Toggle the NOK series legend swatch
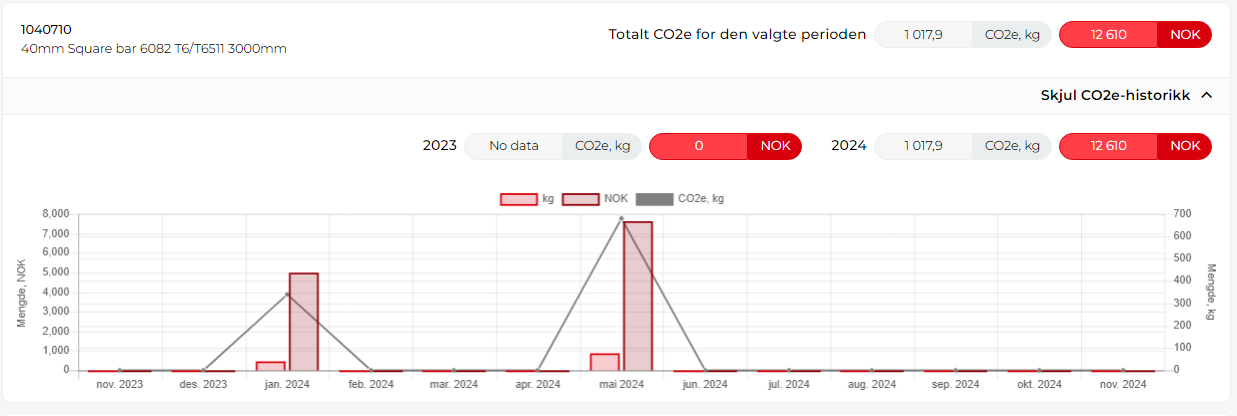 pyautogui.click(x=580, y=199)
